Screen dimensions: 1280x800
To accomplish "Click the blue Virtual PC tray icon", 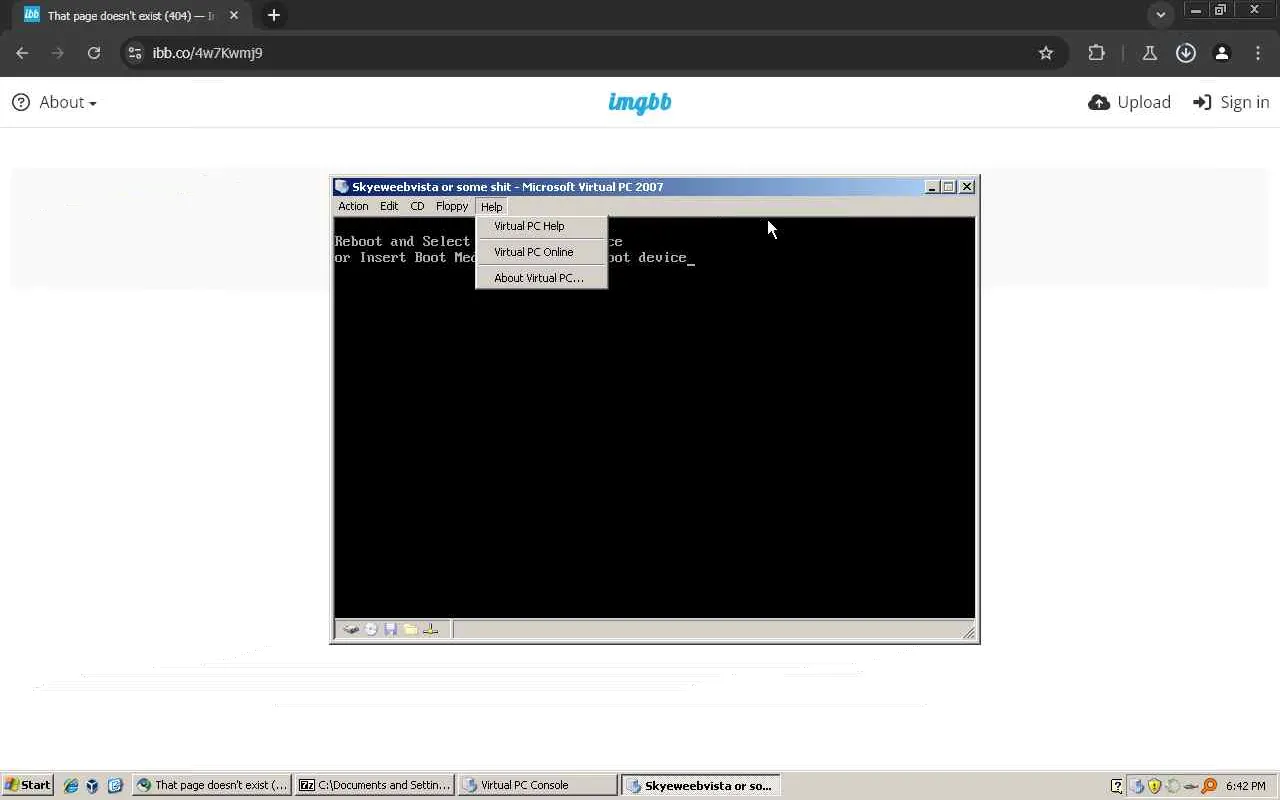I will pyautogui.click(x=1137, y=786).
